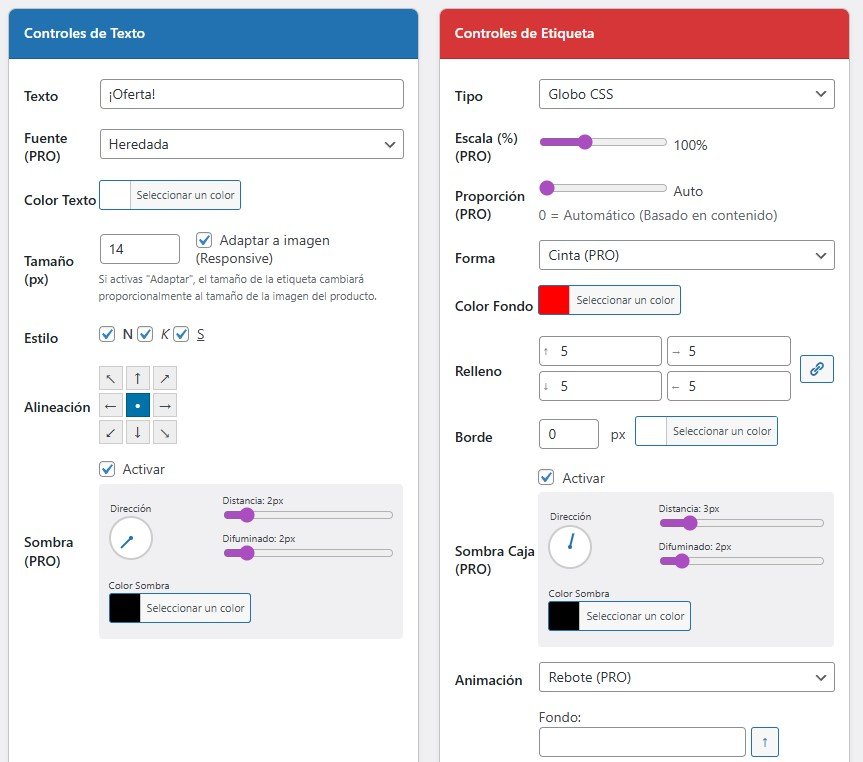Open the Fuente Heredada dropdown
This screenshot has height=762, width=863.
click(x=252, y=144)
